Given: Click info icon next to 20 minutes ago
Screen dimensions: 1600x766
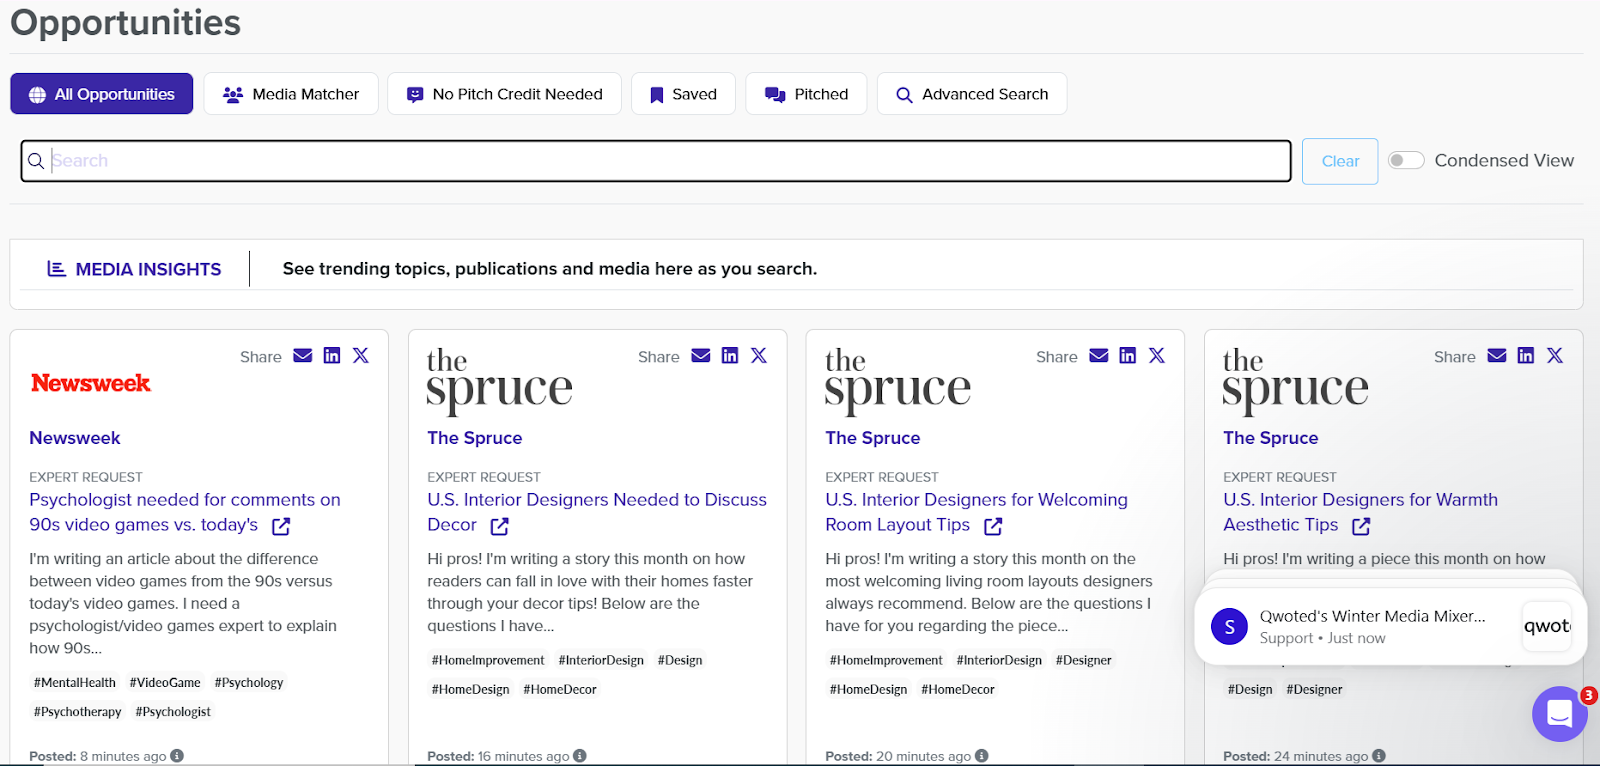Looking at the screenshot, I should click(x=982, y=756).
